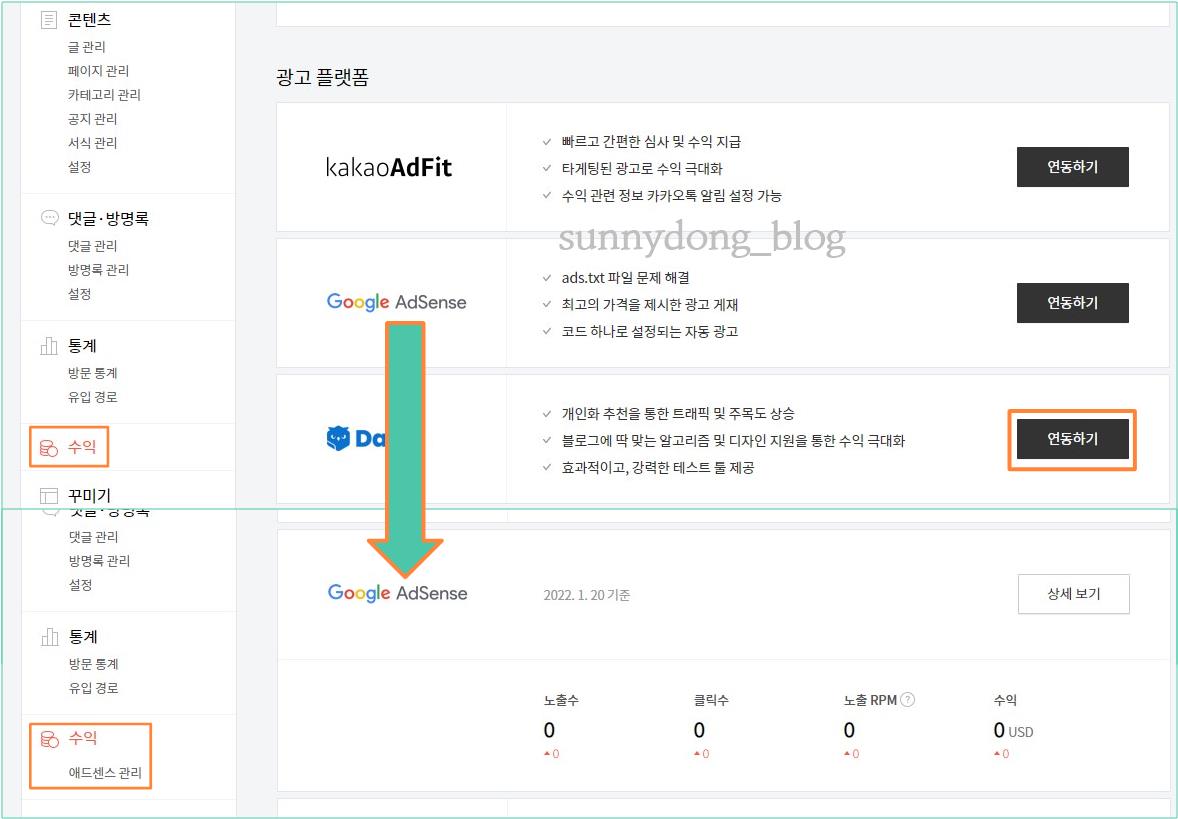Click the text 타게팅된 광고로 수익 극대화
1178x819 pixels.
coord(642,168)
